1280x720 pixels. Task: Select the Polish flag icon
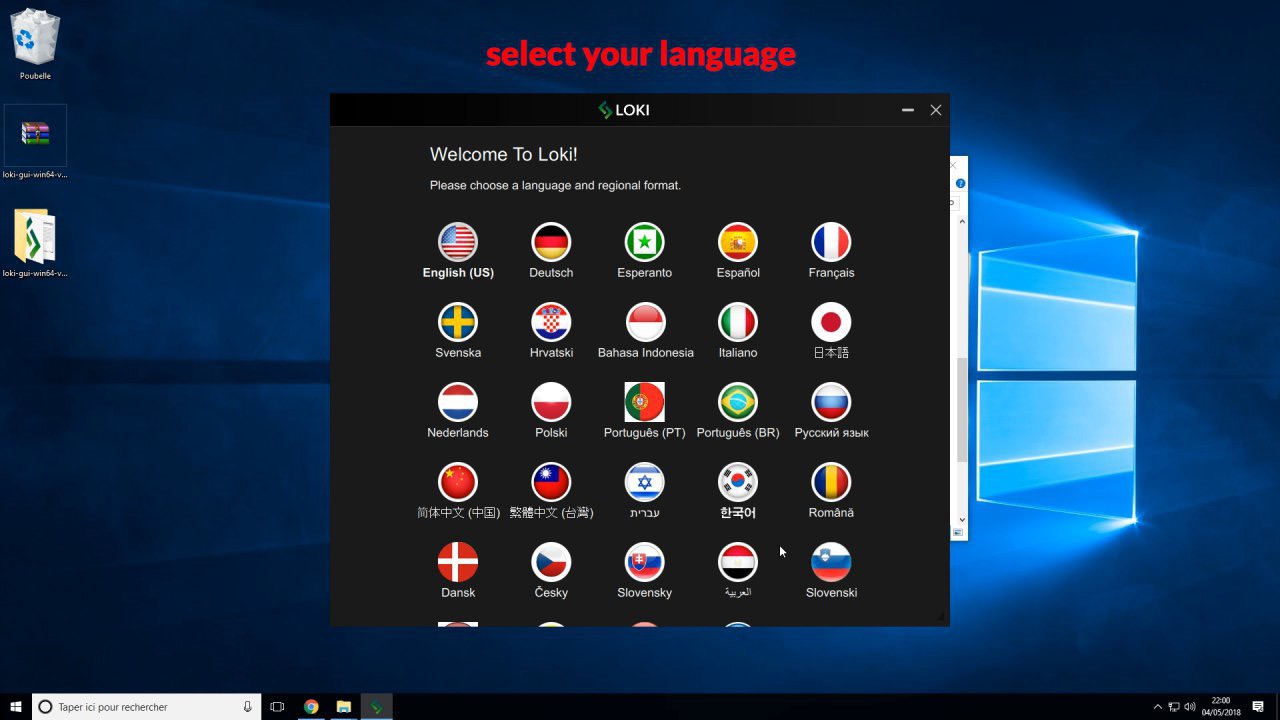(x=551, y=402)
